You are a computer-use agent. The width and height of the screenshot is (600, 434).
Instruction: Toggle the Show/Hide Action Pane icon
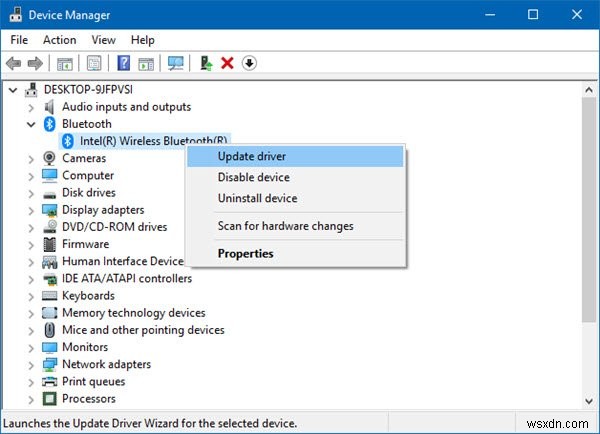(146, 64)
